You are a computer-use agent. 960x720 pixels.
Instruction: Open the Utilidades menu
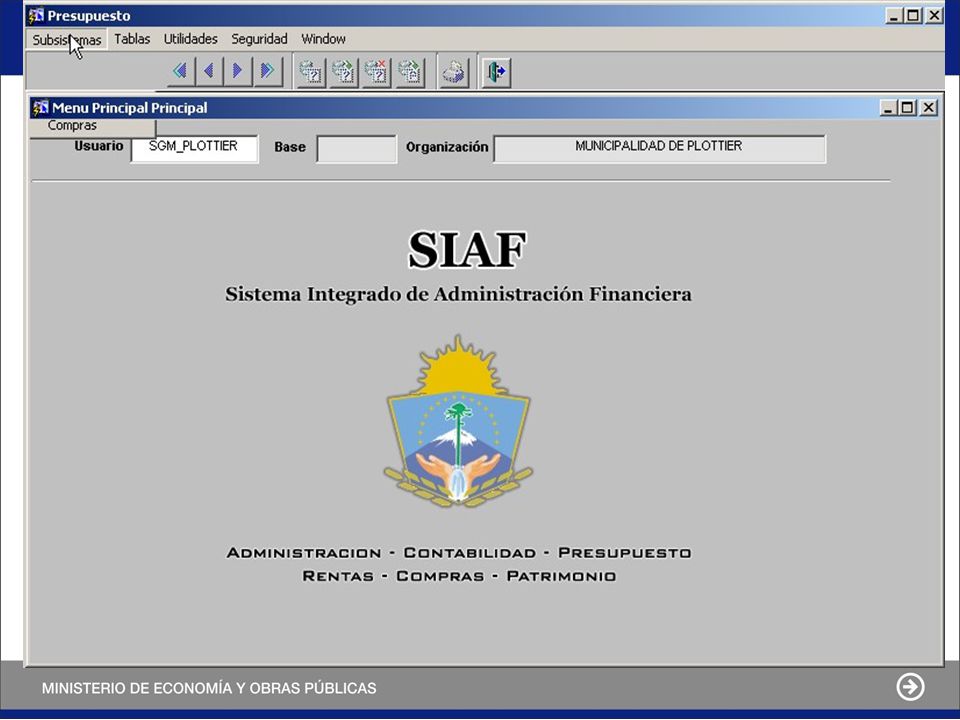(x=190, y=39)
